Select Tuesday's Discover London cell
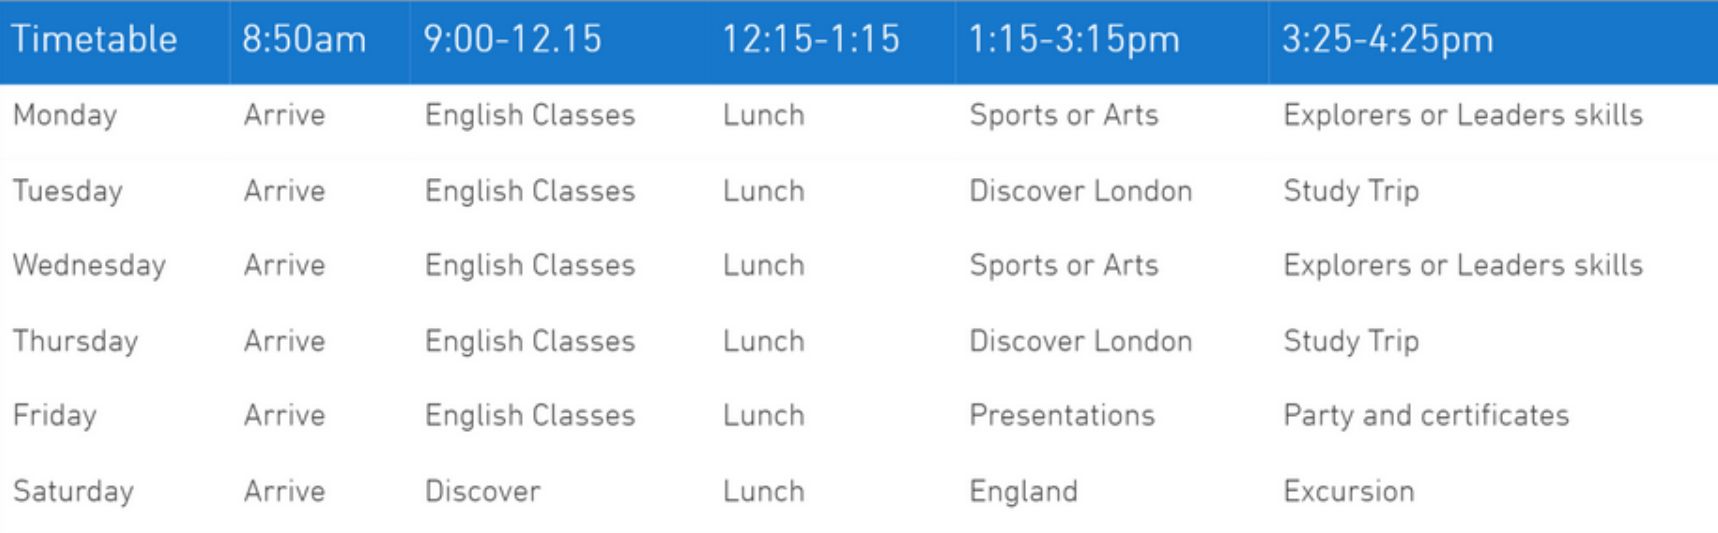 tap(1080, 191)
